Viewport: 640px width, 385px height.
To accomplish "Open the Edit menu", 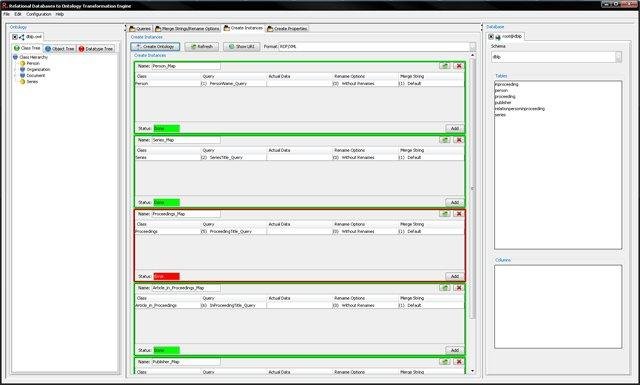I will (18, 14).
